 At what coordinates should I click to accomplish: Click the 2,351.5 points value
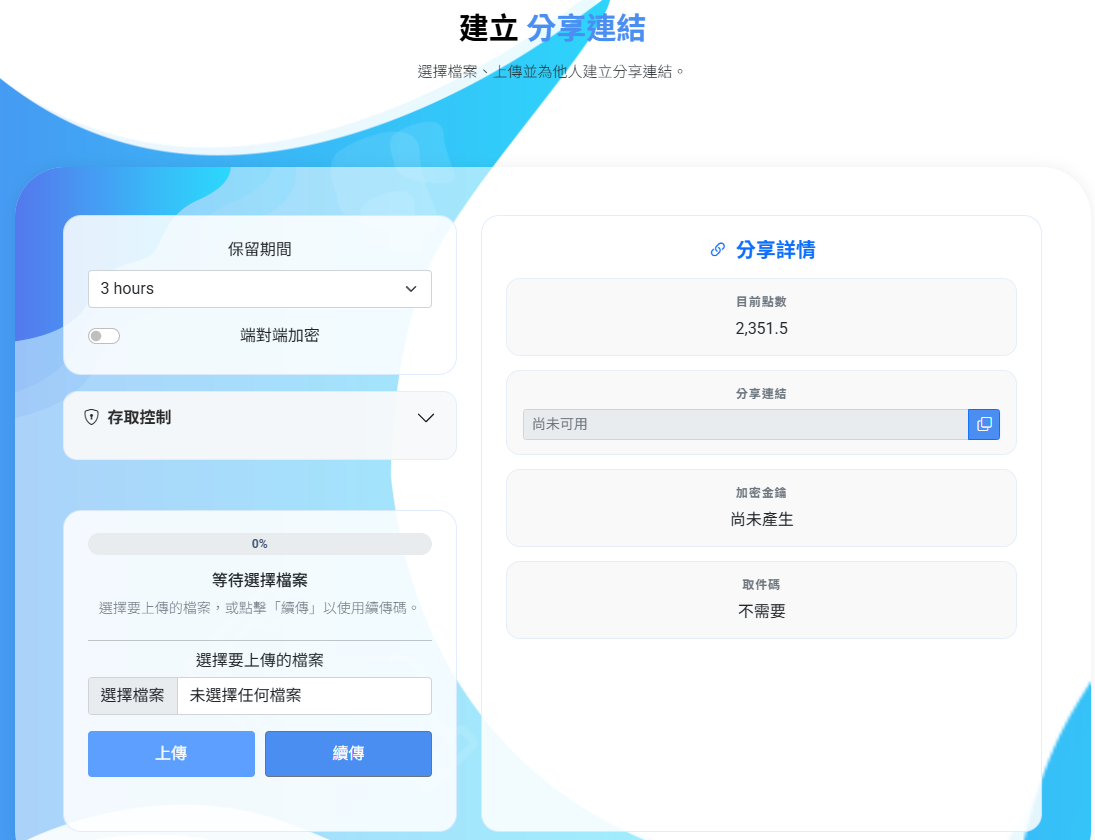coord(761,329)
